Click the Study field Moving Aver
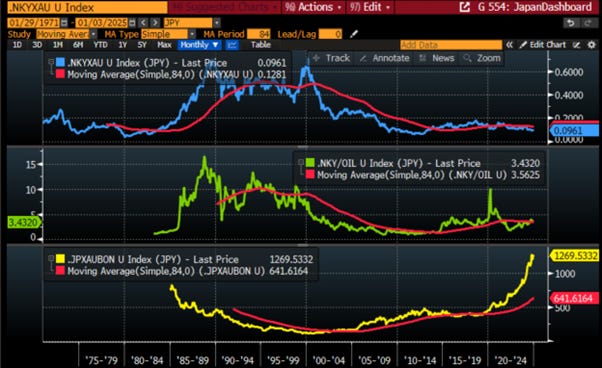This screenshot has width=602, height=368. tap(63, 34)
